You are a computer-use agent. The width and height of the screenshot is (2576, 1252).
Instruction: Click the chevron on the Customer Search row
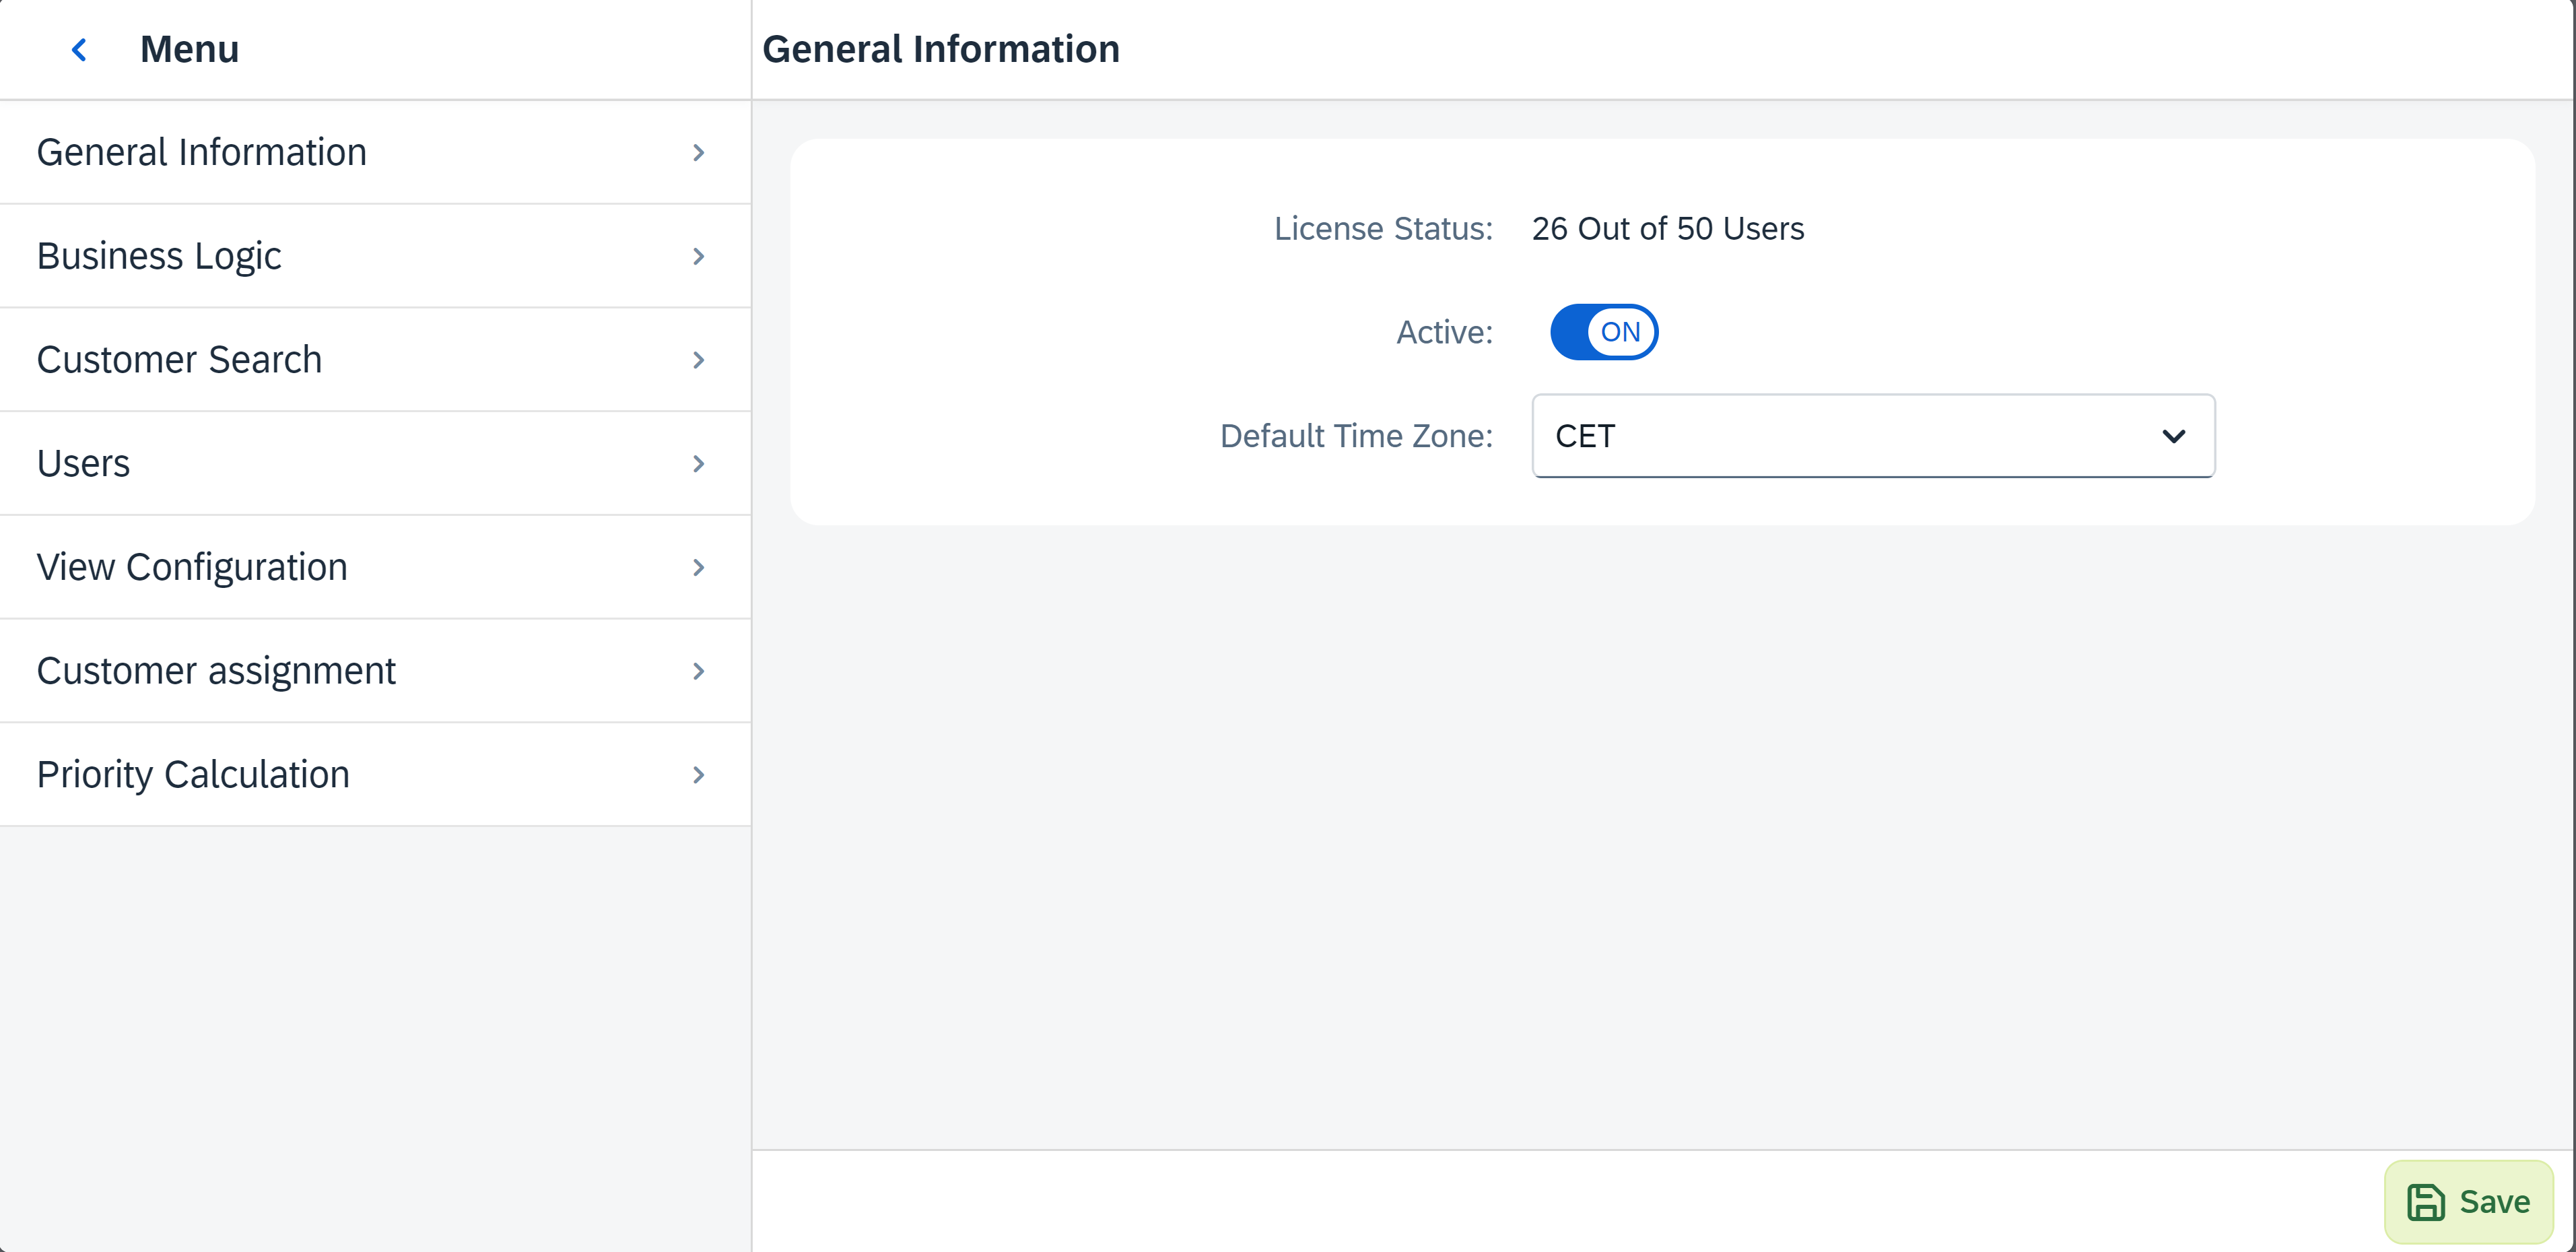[x=699, y=360]
